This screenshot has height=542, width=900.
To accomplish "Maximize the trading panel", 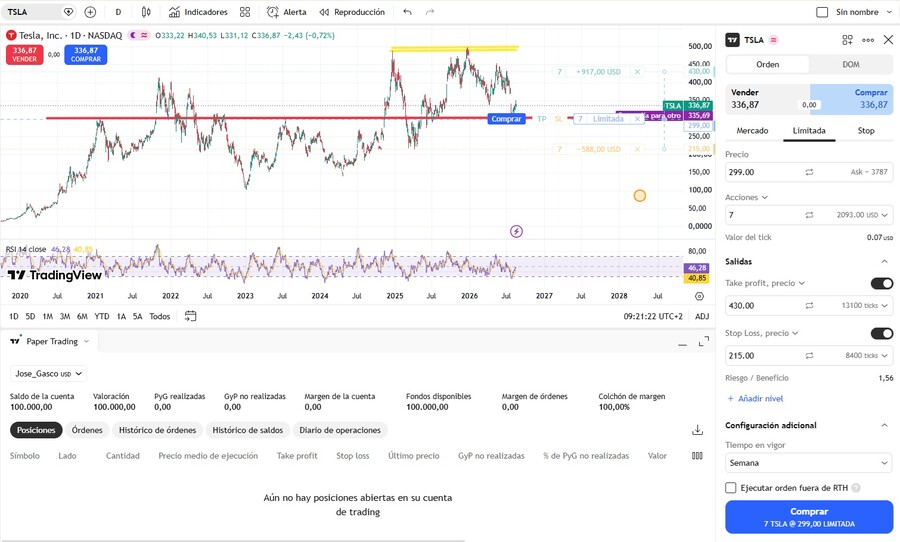I will coord(704,342).
